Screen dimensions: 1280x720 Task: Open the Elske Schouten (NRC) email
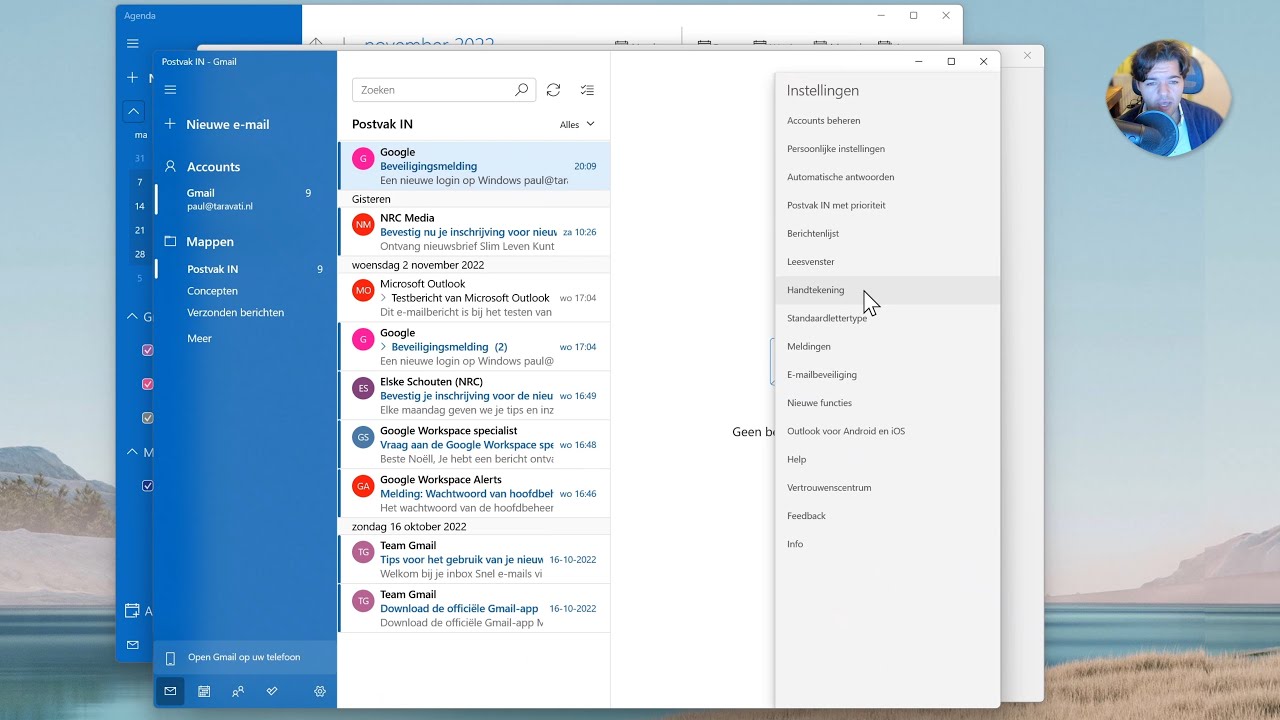click(x=474, y=396)
